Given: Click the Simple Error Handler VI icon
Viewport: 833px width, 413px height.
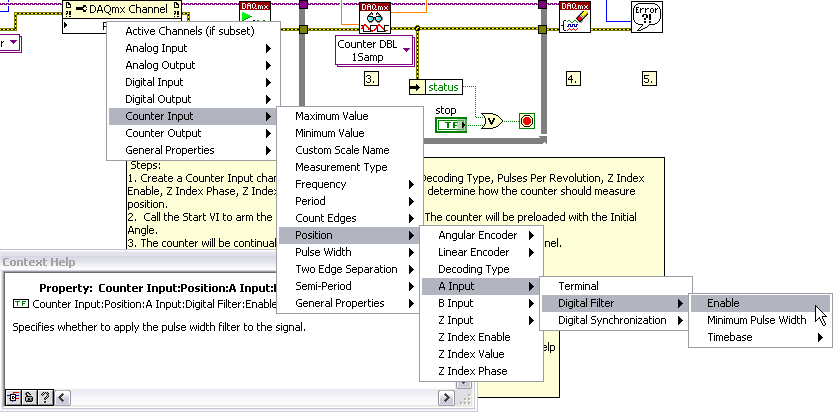Looking at the screenshot, I should (647, 17).
